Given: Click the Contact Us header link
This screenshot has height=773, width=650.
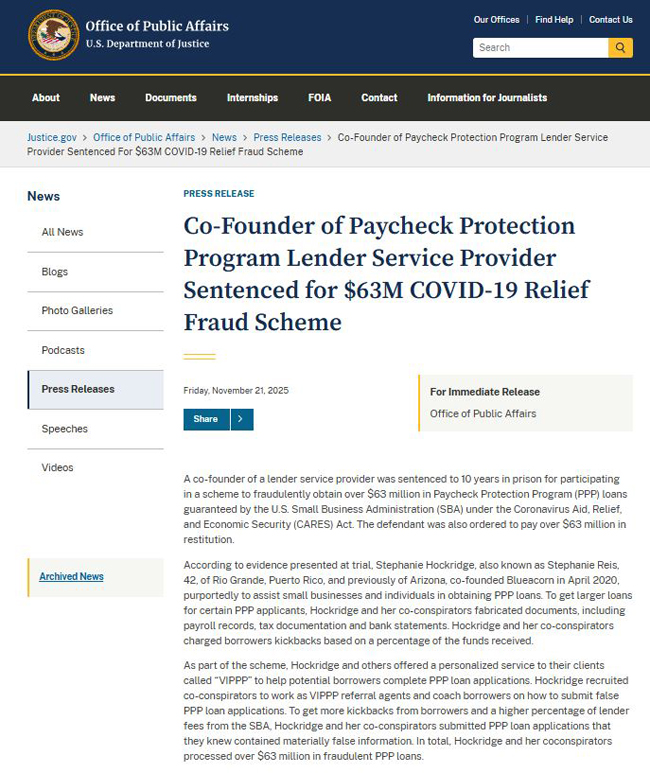Looking at the screenshot, I should tap(610, 20).
